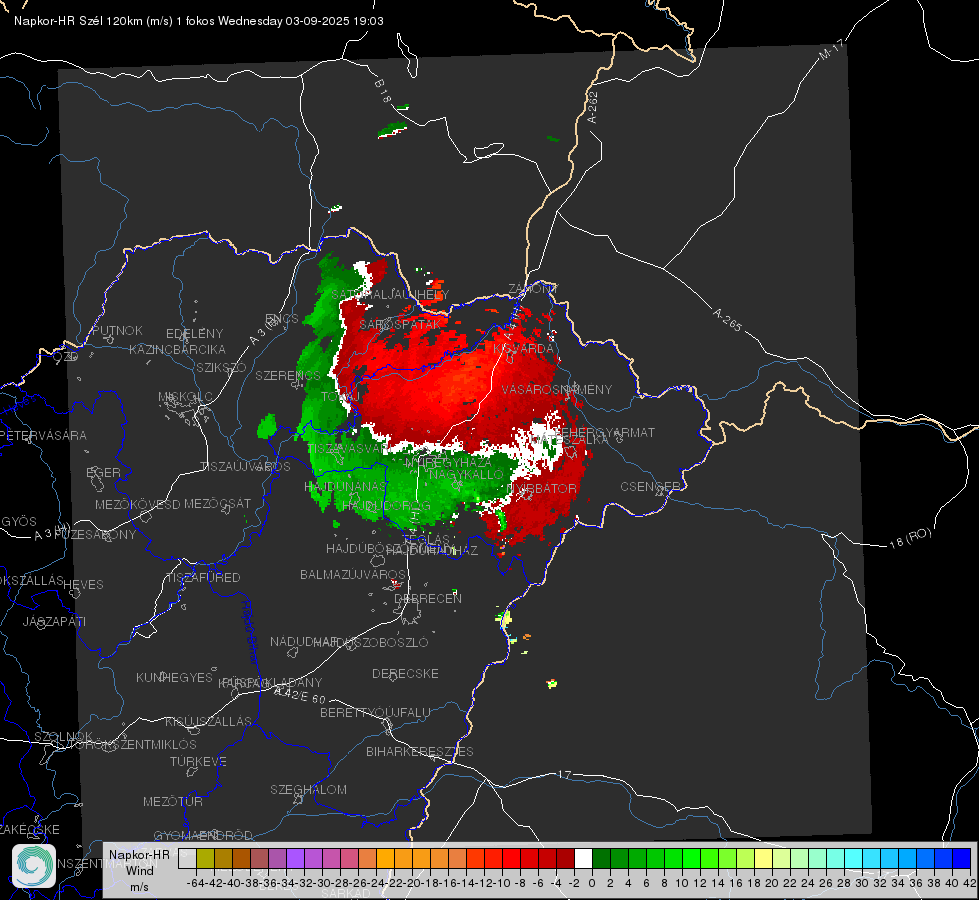Click the JÁSZAPÁTI label
Viewport: 979px width, 900px height.
tap(54, 621)
